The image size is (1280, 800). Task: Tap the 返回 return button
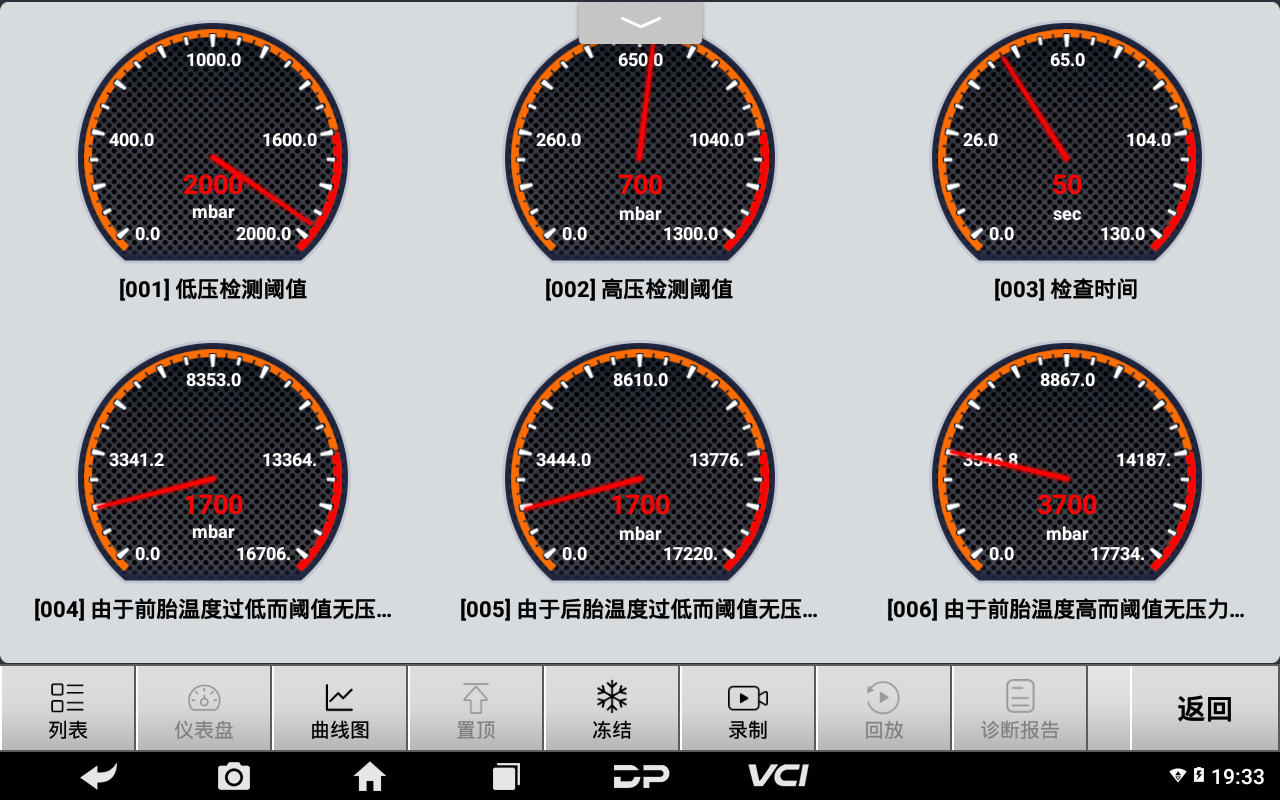pos(1204,709)
